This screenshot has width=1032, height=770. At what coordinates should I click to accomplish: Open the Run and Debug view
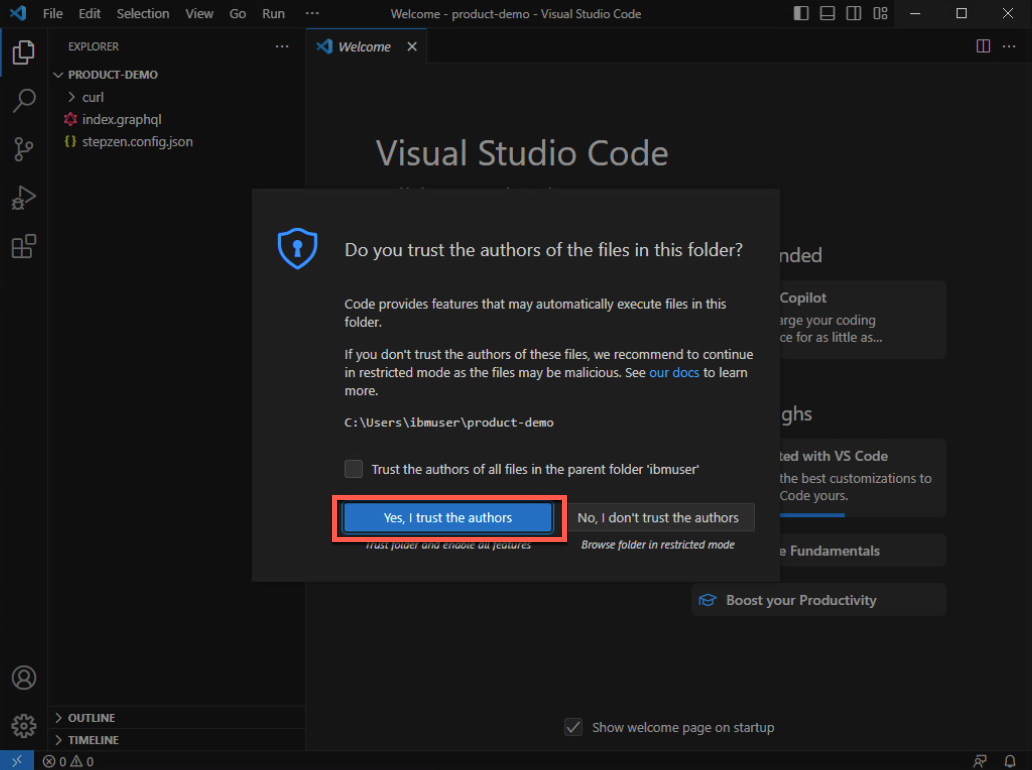click(24, 198)
